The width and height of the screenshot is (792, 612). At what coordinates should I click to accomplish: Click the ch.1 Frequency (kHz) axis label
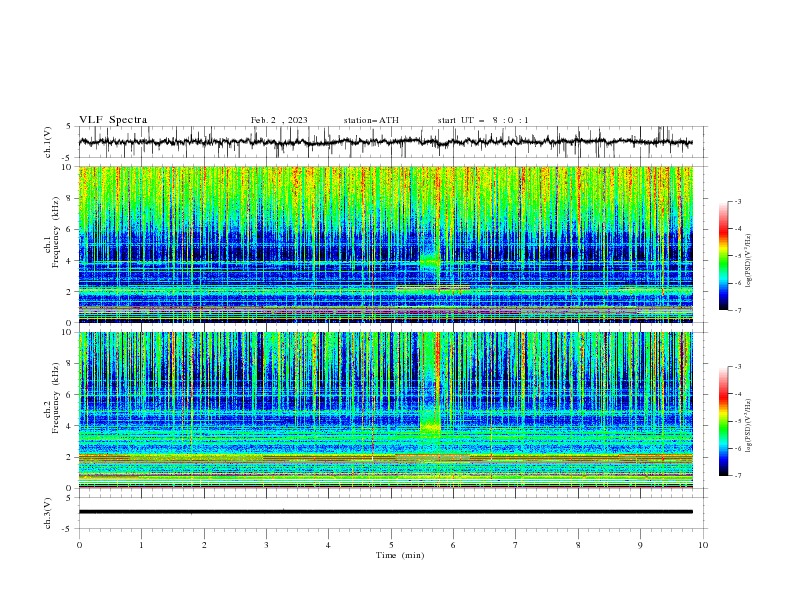[x=52, y=233]
